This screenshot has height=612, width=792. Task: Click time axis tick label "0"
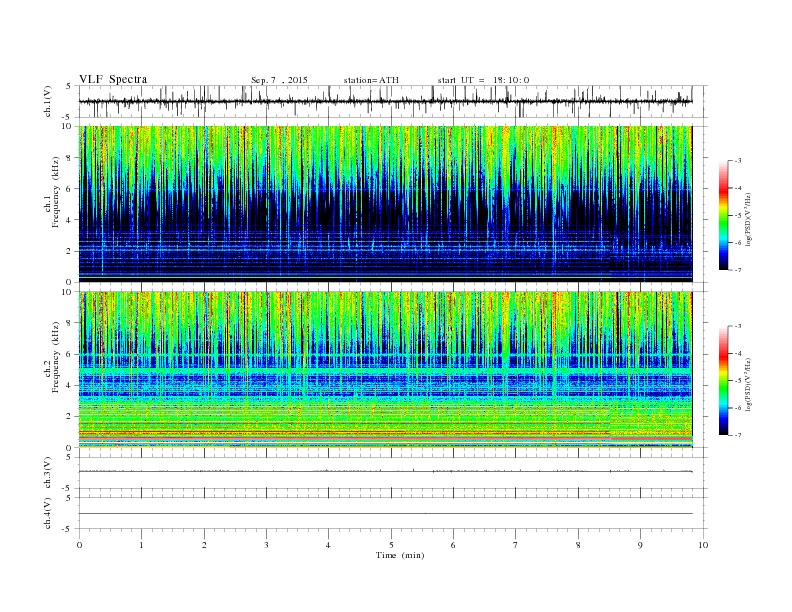[79, 545]
